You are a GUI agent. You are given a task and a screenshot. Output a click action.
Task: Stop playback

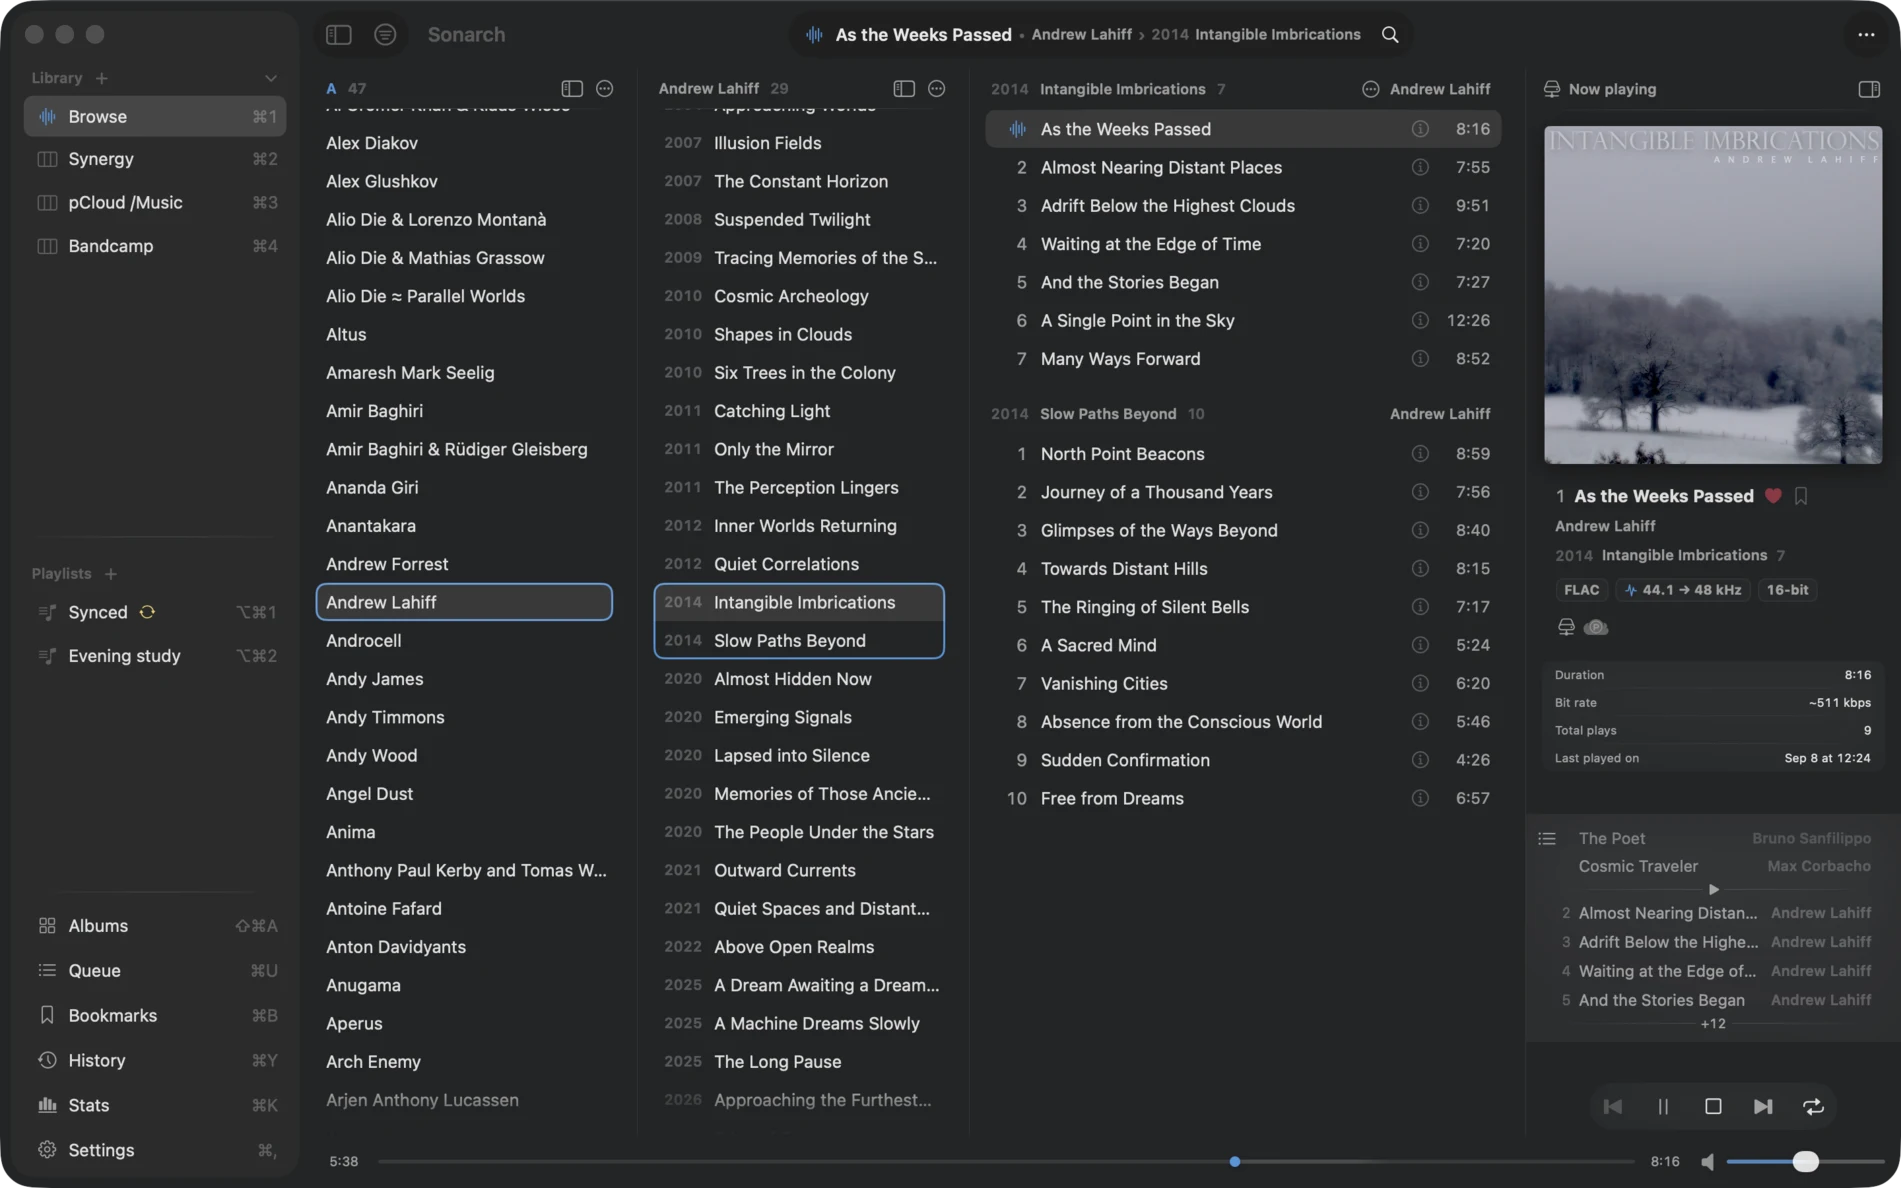point(1713,1106)
